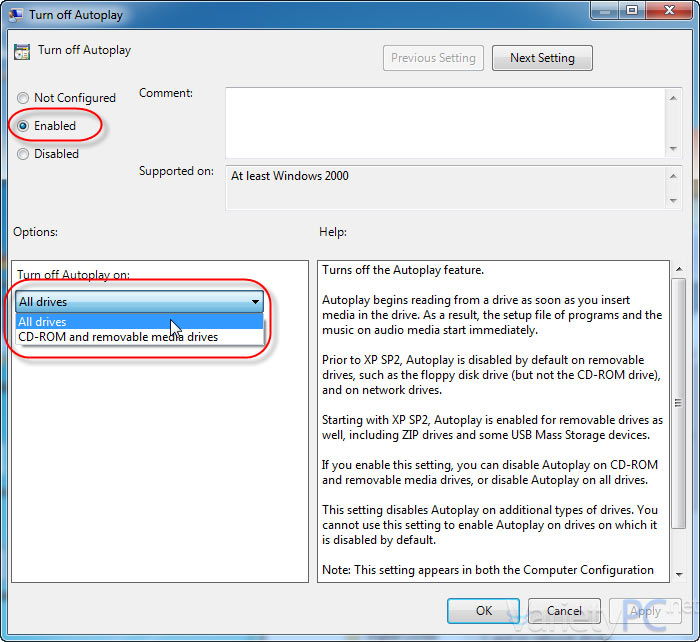
Task: Click Help pane scroll down arrow
Action: [x=679, y=575]
